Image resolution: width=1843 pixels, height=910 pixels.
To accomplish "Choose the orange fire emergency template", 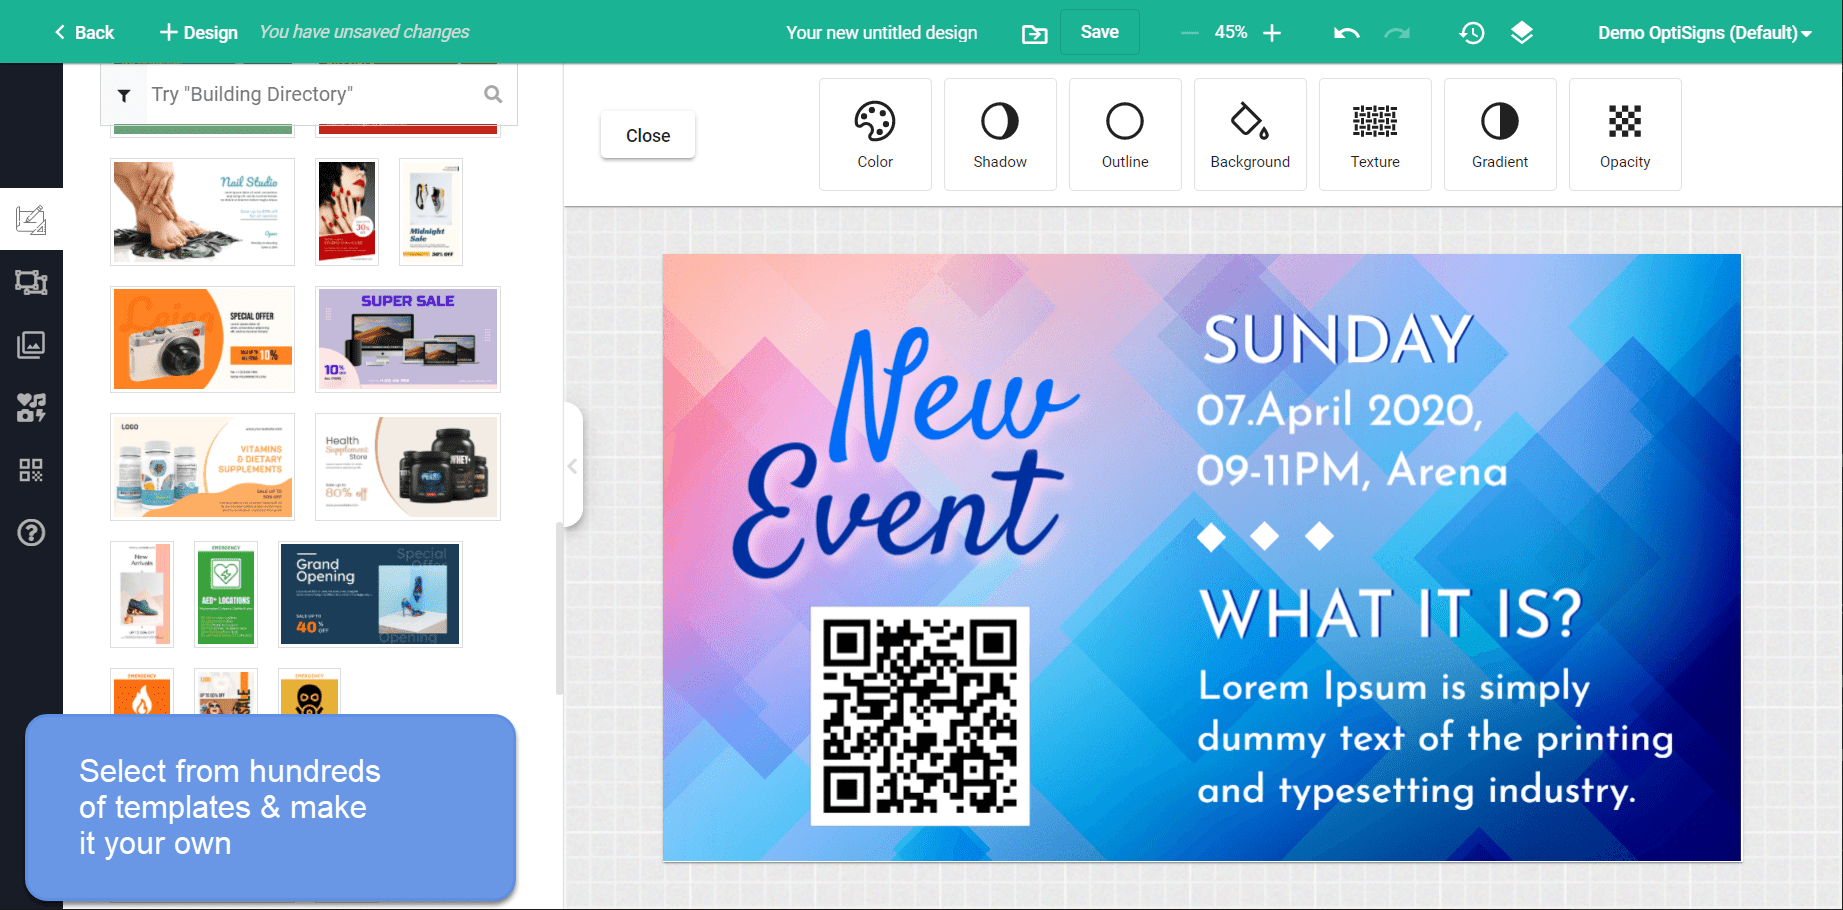I will [x=142, y=692].
